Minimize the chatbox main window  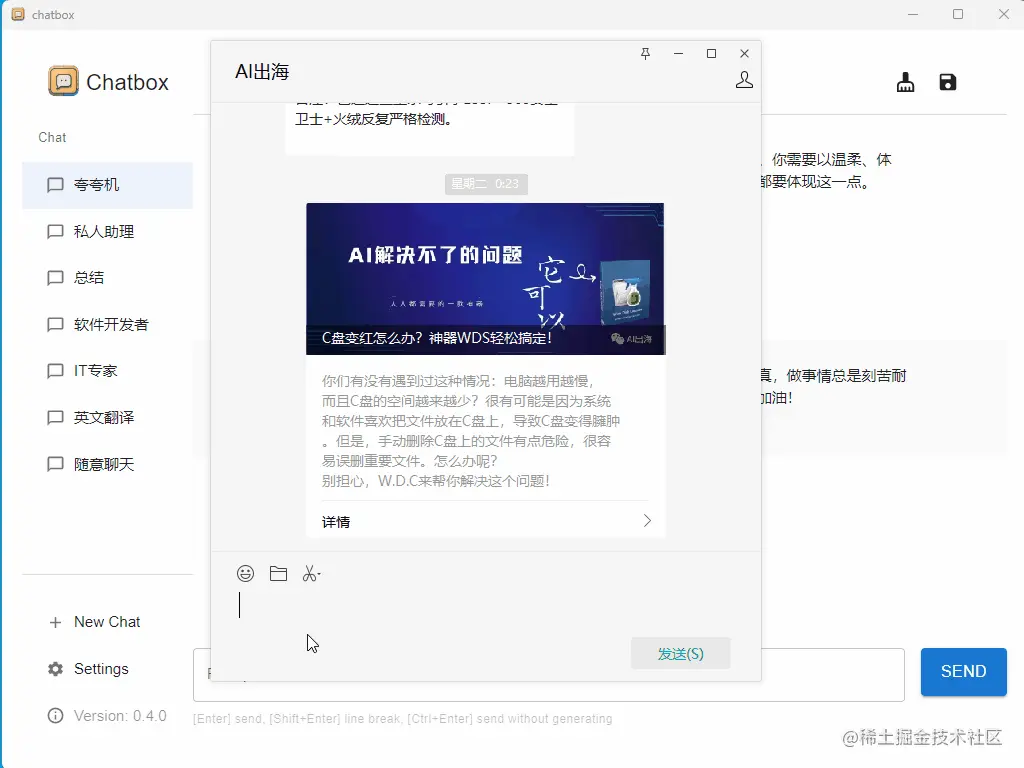(913, 14)
